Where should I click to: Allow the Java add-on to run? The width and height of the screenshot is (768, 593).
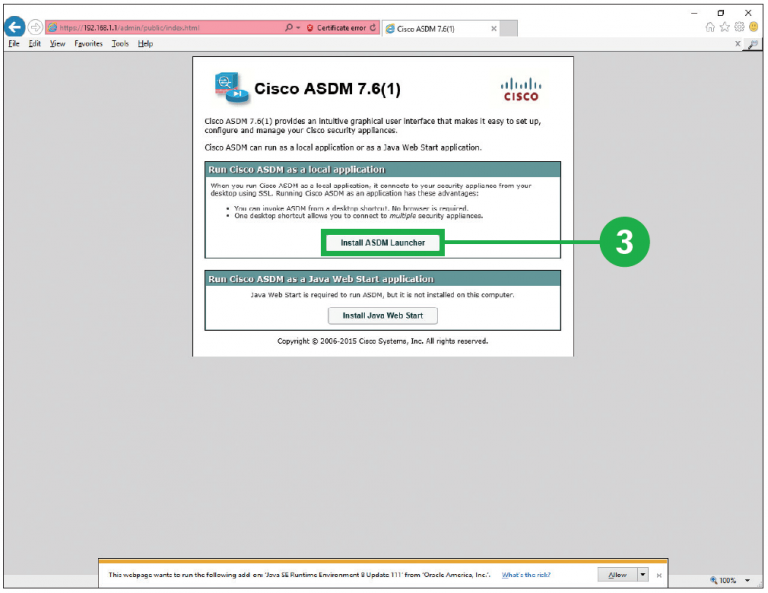[617, 575]
